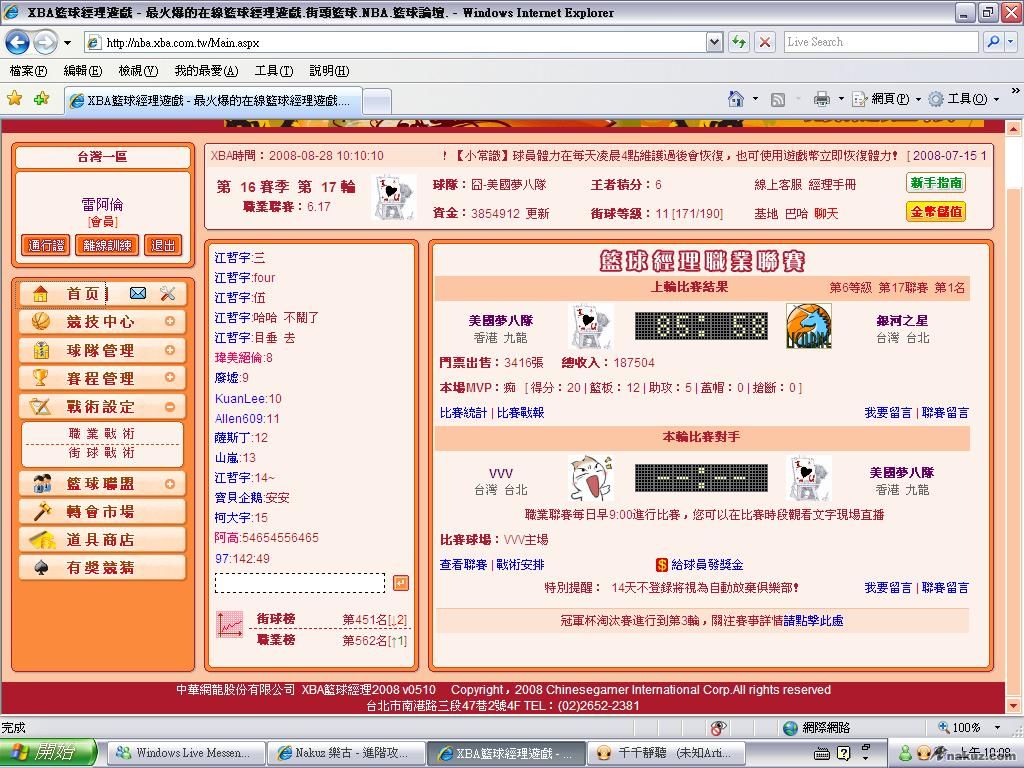The height and width of the screenshot is (768, 1024).
Task: Click the chat message input box
Action: click(300, 583)
